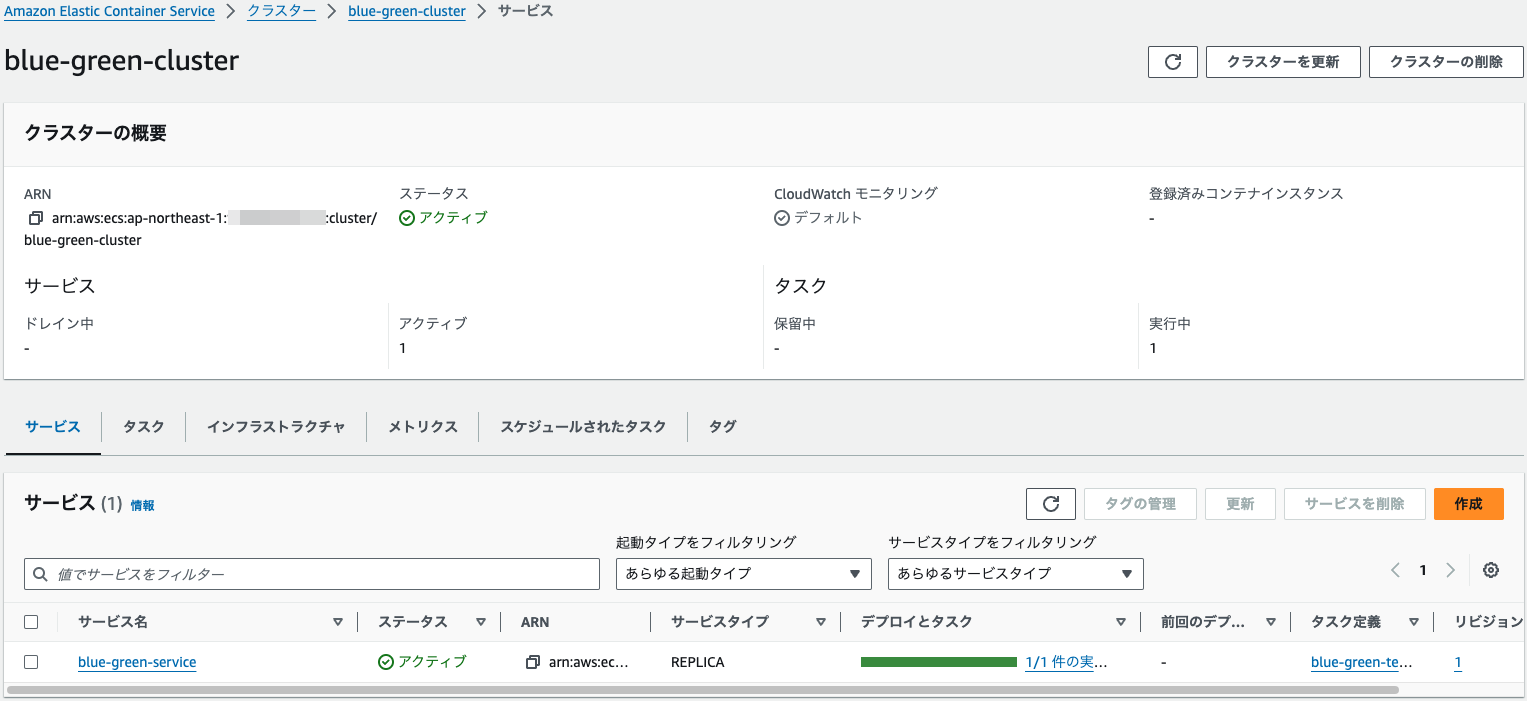Open the あらゆる起動タイプ filter dropdown

click(x=743, y=573)
